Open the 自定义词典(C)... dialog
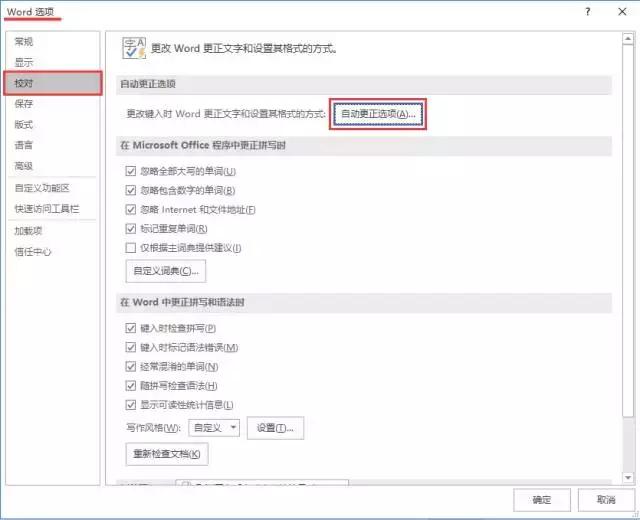The height and width of the screenshot is (520, 640). point(166,271)
